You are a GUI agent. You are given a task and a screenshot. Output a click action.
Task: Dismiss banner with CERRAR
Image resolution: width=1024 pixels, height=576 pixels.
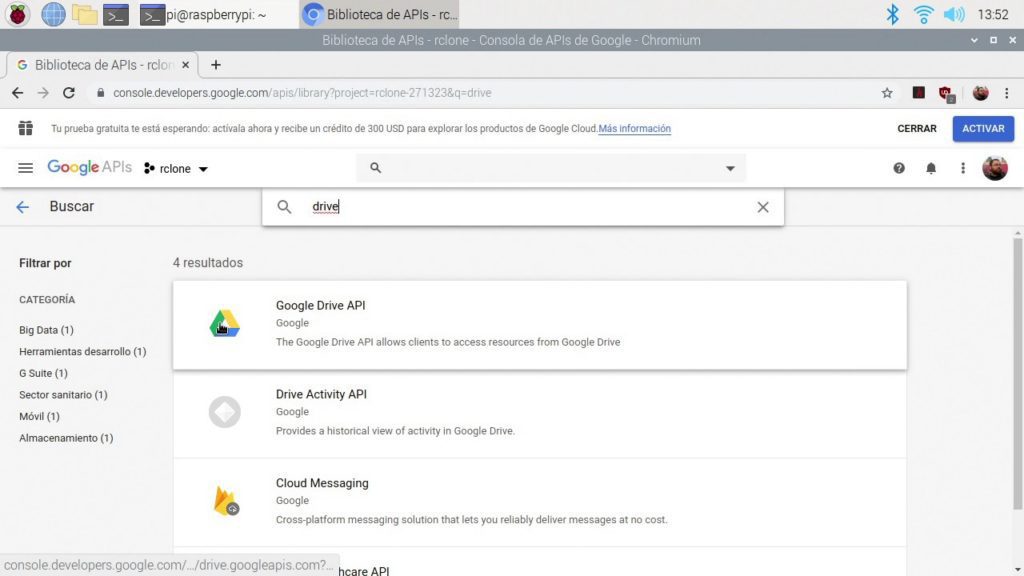tap(916, 129)
